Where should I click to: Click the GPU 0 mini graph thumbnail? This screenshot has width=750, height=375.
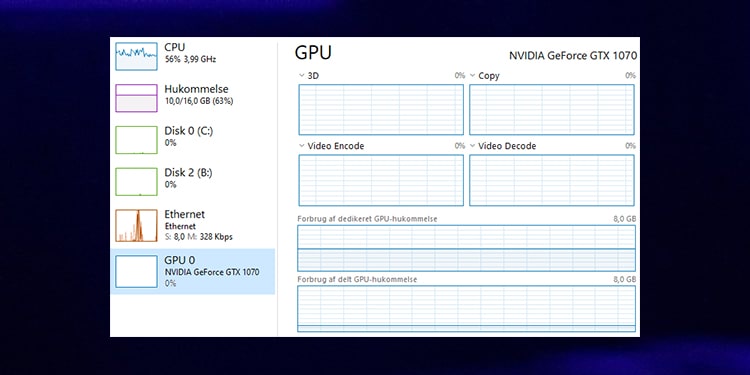[136, 271]
